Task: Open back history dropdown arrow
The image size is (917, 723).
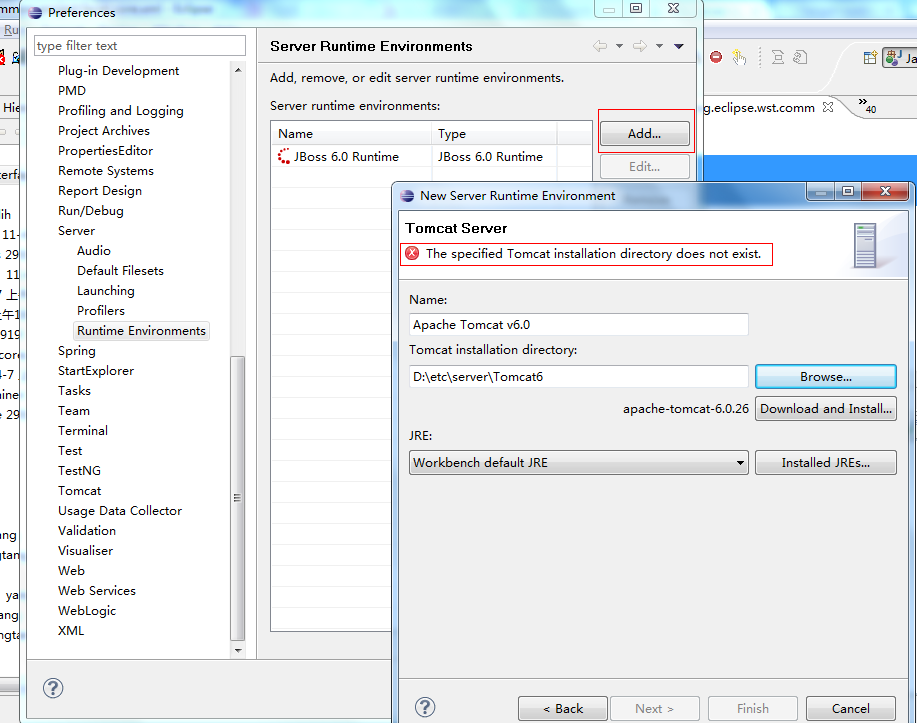Action: point(619,46)
